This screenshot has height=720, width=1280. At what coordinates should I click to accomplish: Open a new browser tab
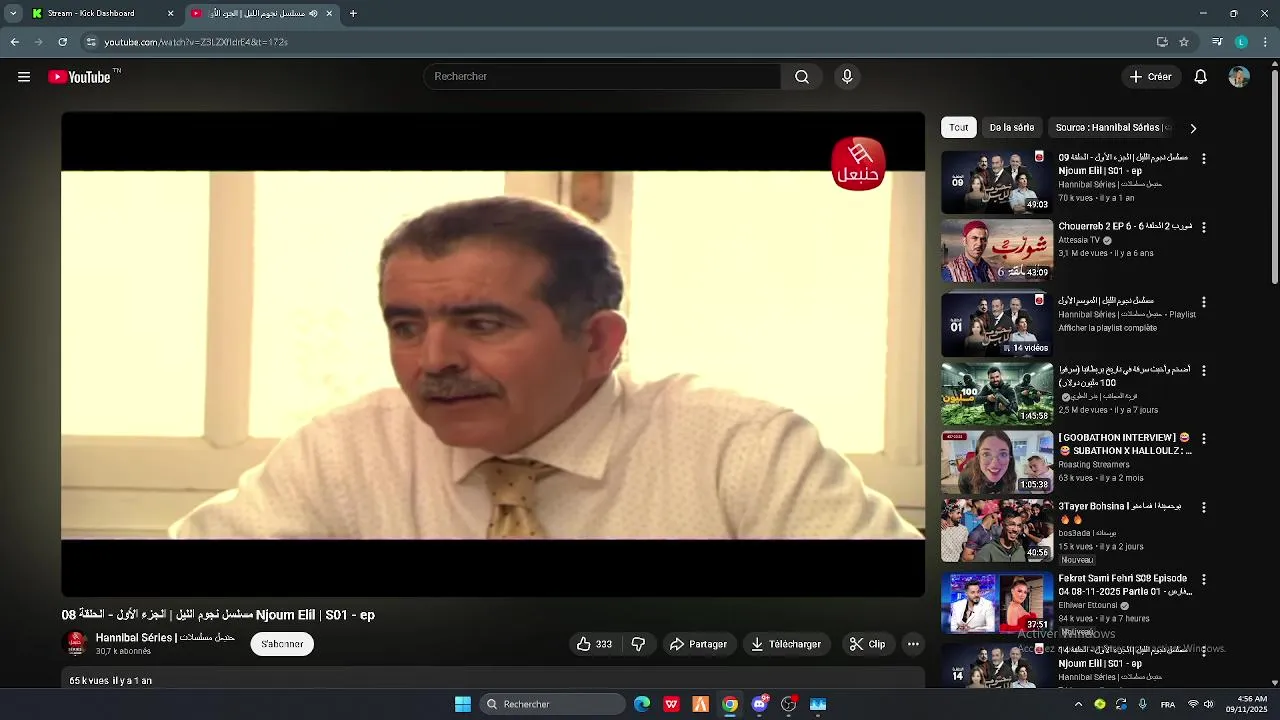coord(353,13)
